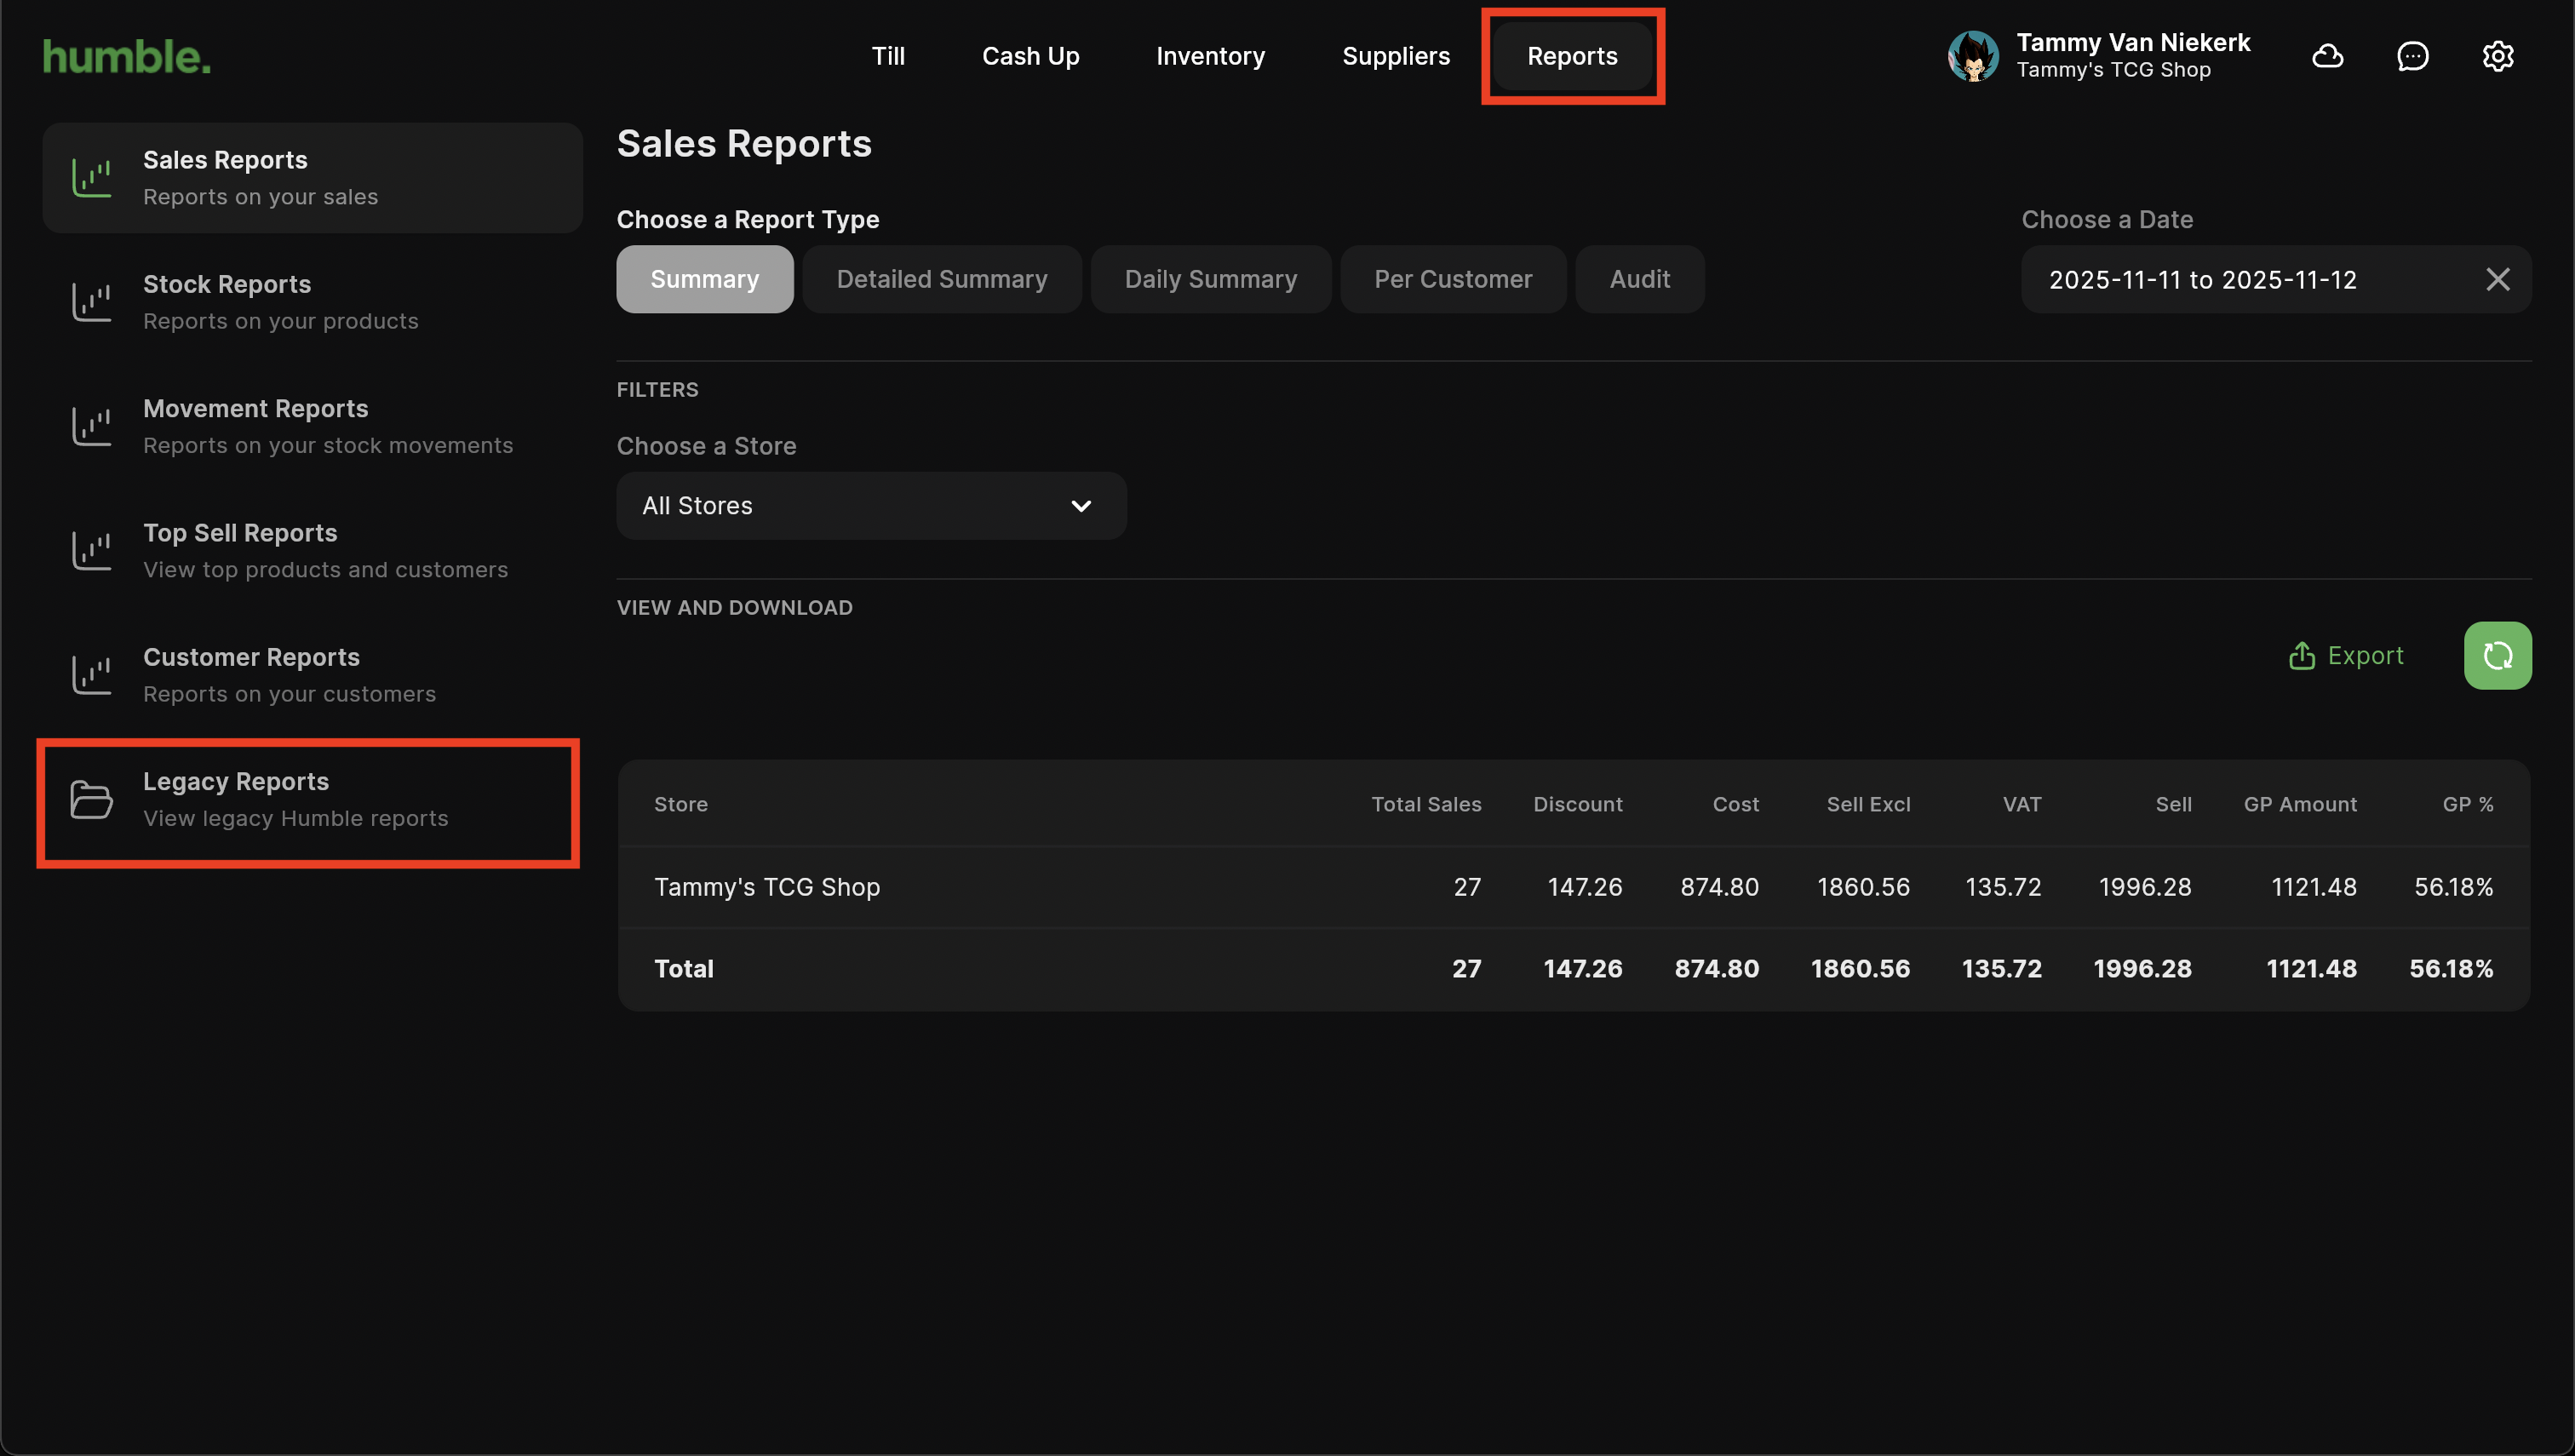Click the green refresh report button
Image resolution: width=2575 pixels, height=1456 pixels.
pyautogui.click(x=2497, y=656)
